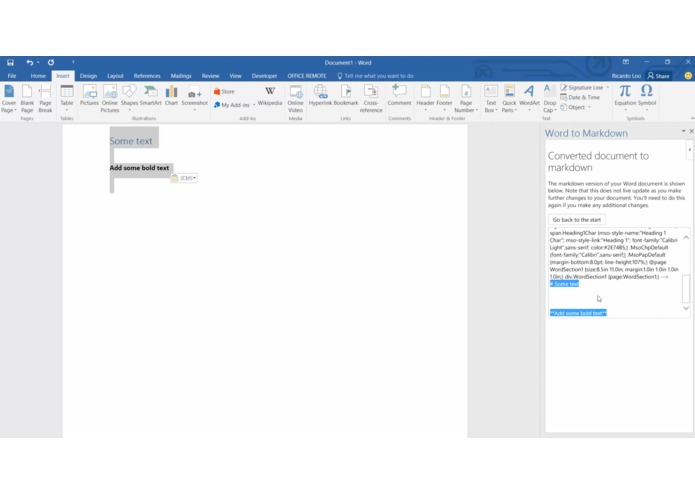
Task: Insert Pictures from the device
Action: 89,95
